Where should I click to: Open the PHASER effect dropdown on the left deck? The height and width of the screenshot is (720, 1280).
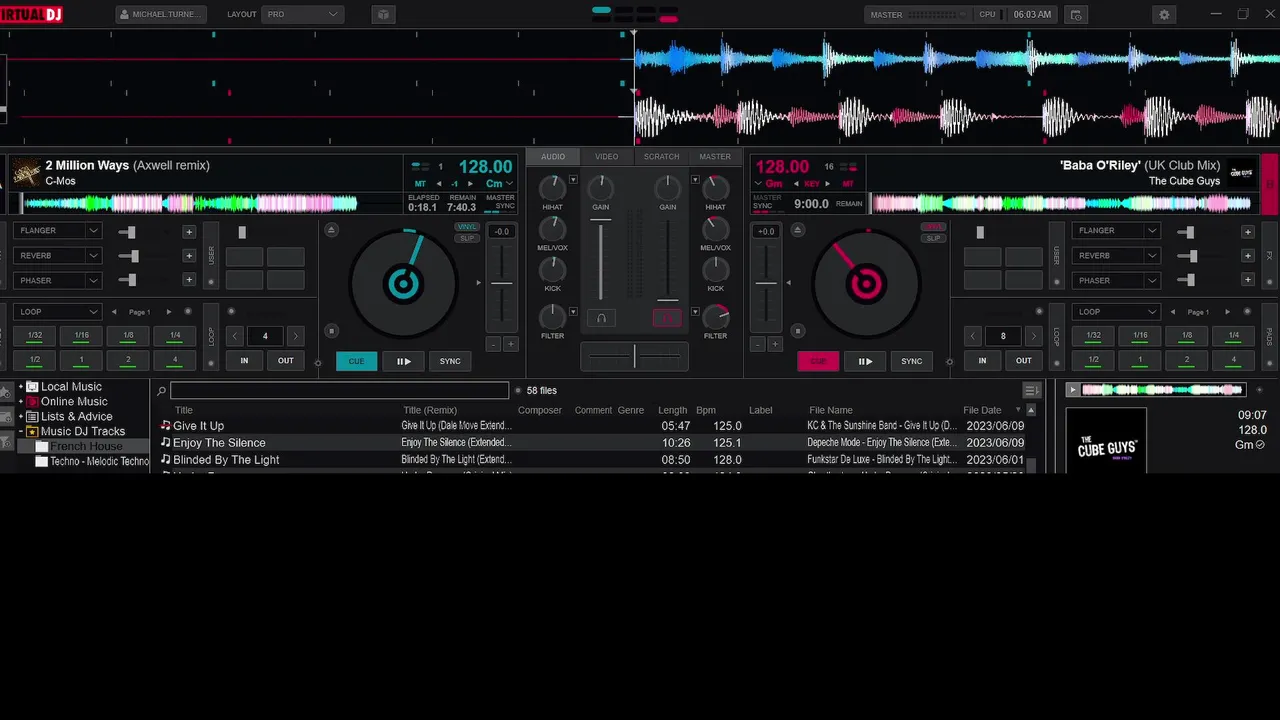point(57,281)
